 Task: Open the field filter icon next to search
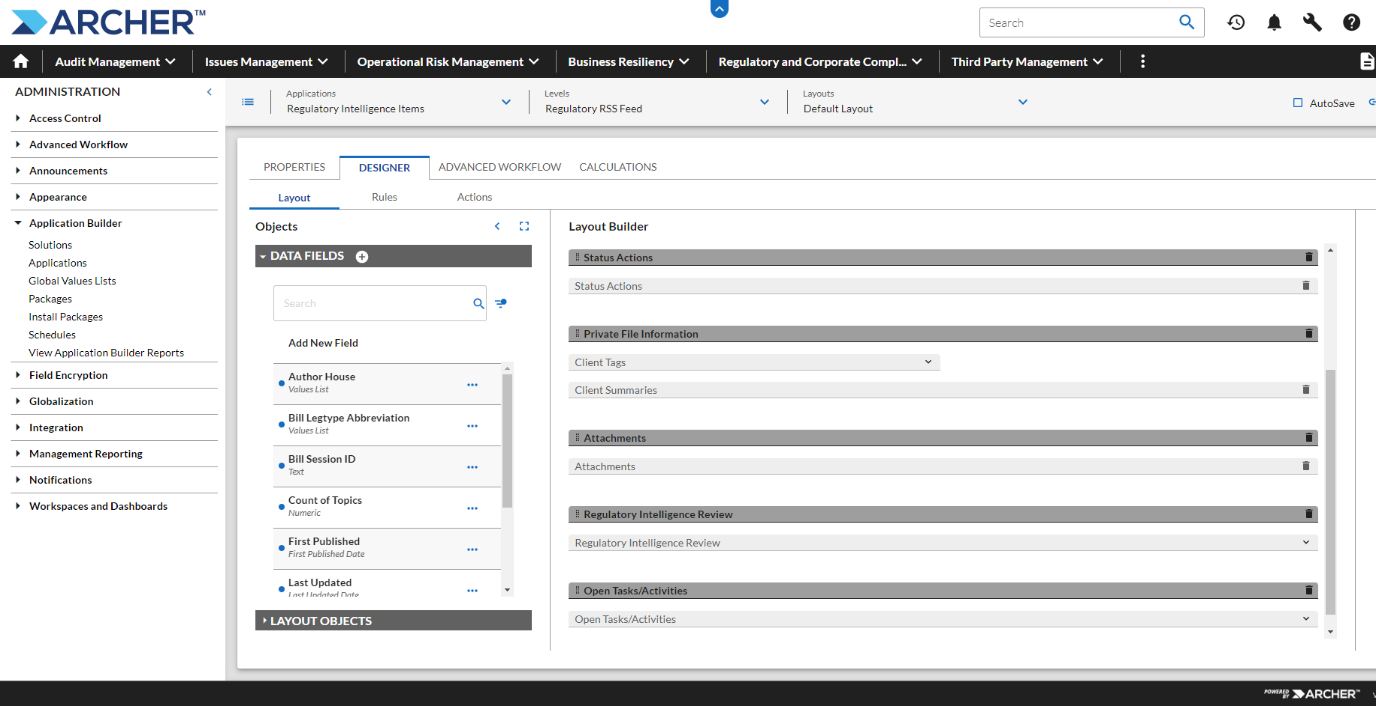pos(501,303)
